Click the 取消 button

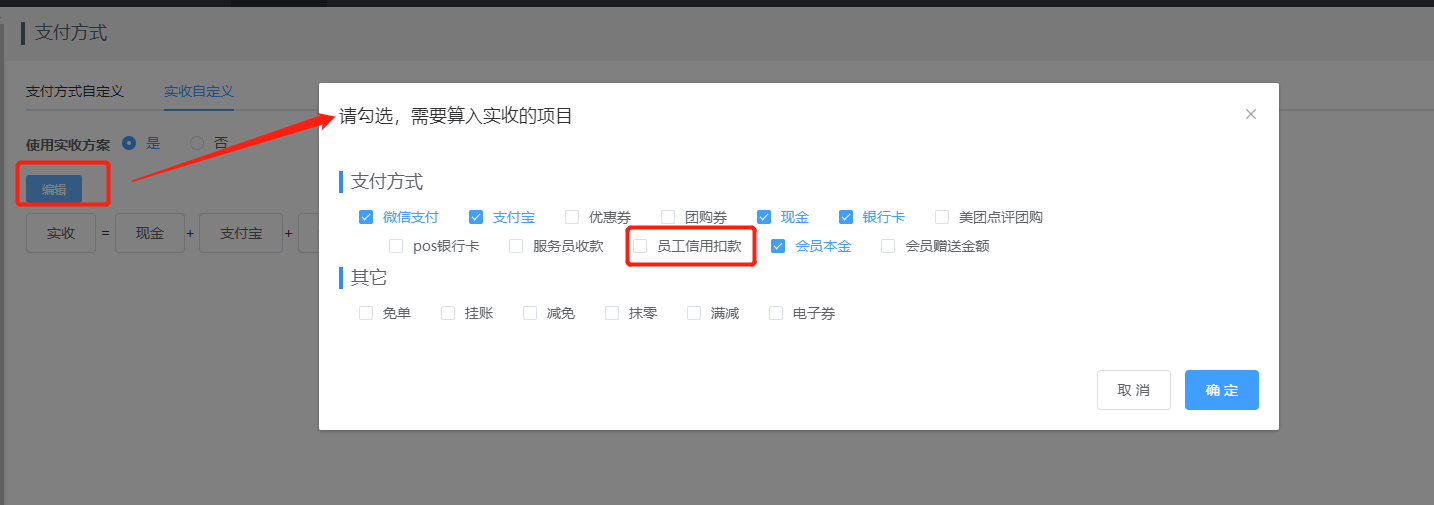(1134, 390)
